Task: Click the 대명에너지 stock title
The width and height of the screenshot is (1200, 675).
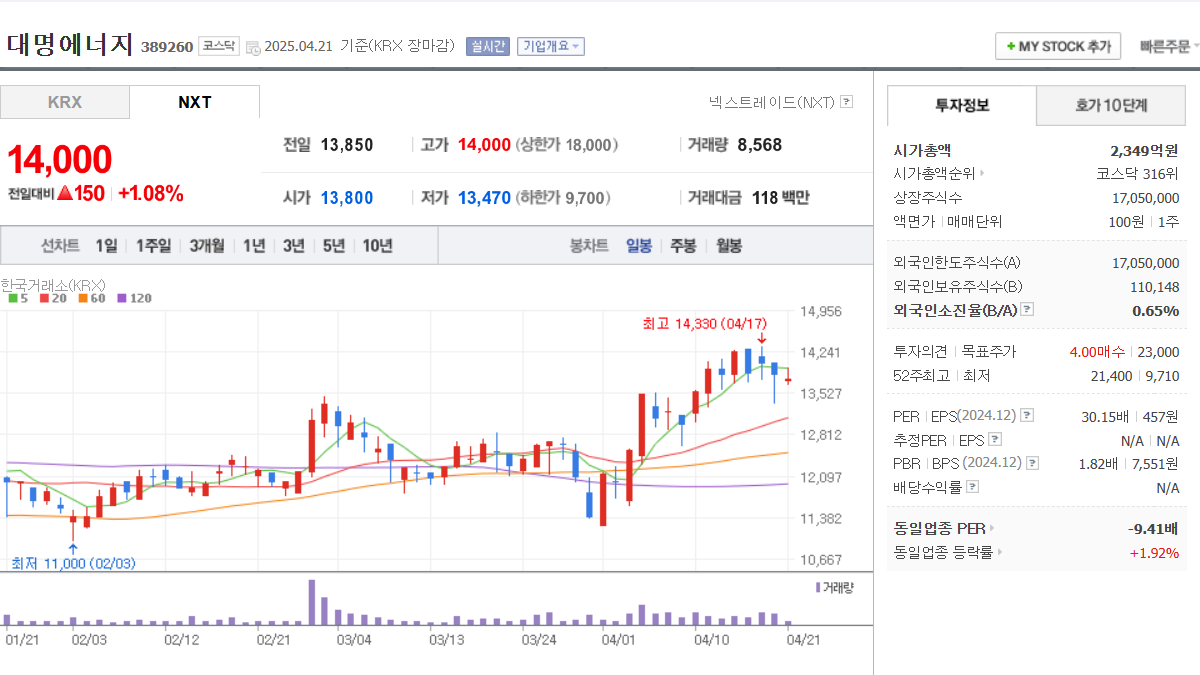Action: pos(69,45)
